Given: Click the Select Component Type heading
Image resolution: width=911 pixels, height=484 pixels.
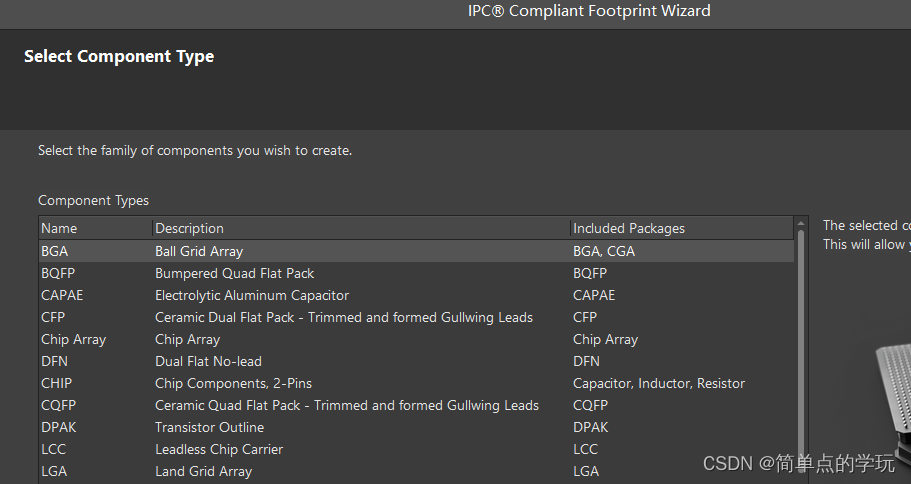Looking at the screenshot, I should coord(119,56).
